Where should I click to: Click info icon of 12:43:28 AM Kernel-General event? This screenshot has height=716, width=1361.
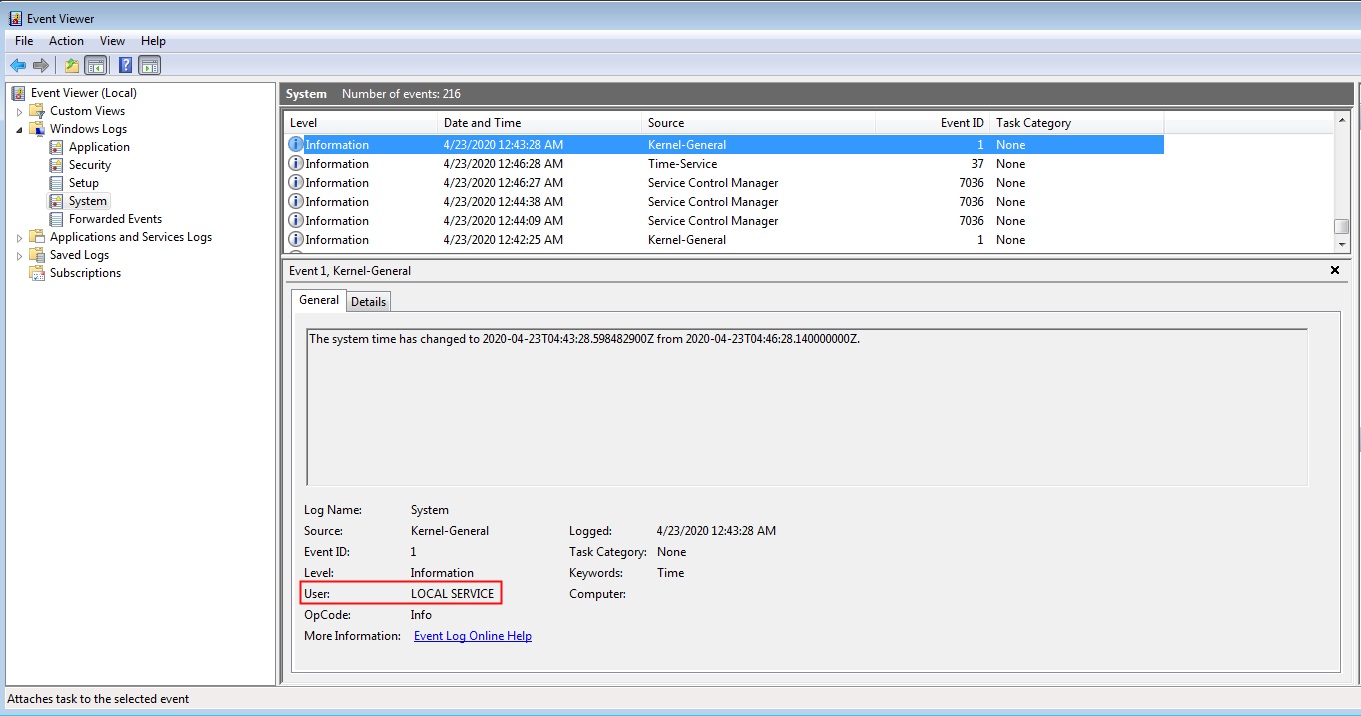click(x=296, y=145)
